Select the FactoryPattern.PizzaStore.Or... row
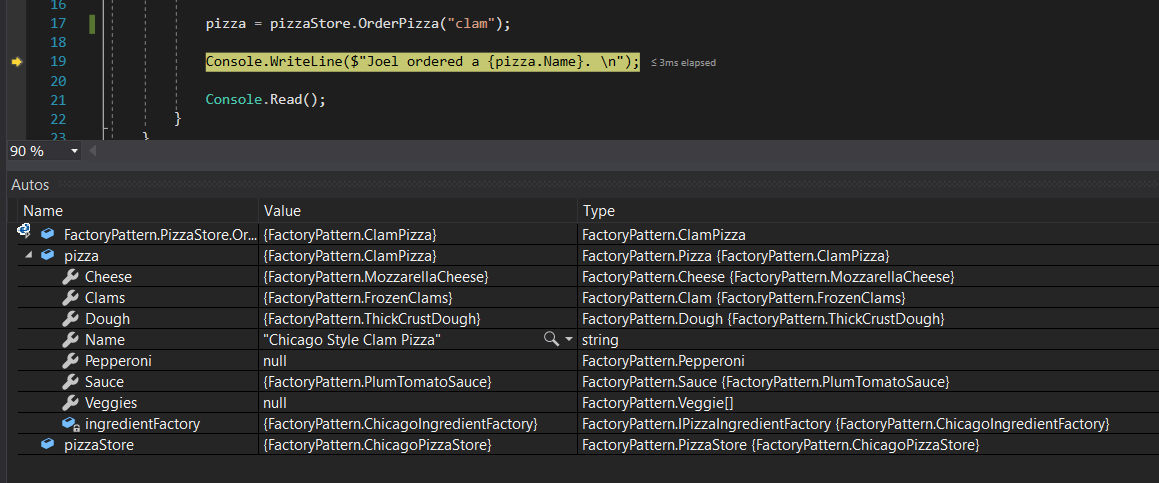Image resolution: width=1159 pixels, height=483 pixels. 588,234
